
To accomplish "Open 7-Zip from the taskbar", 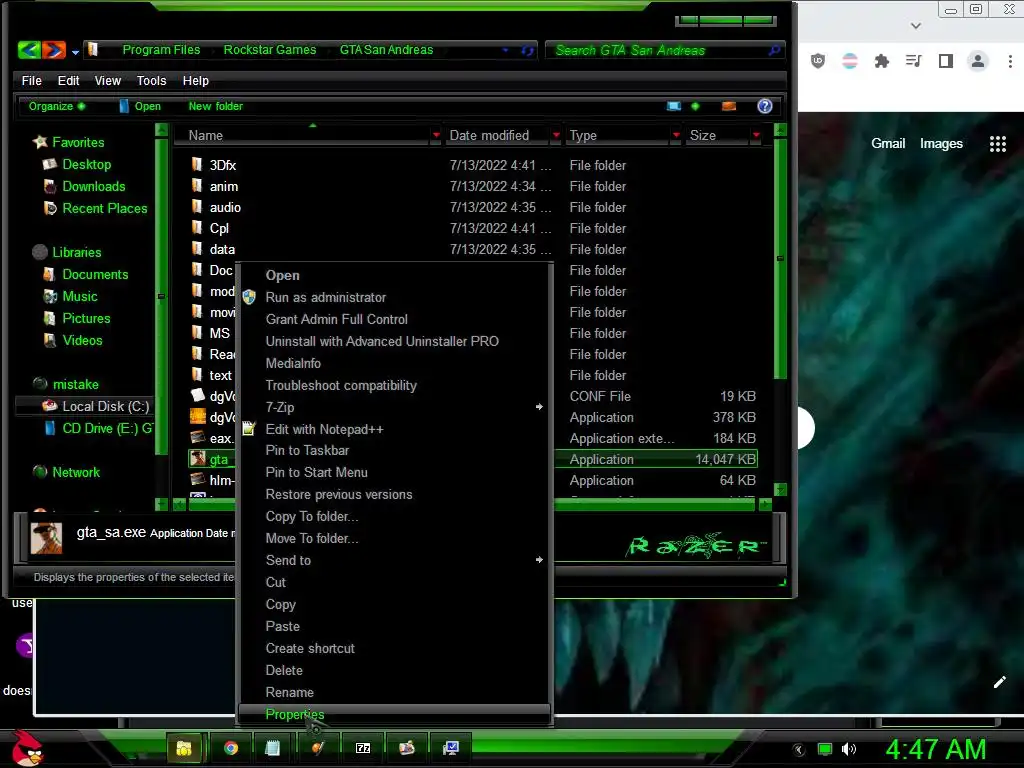I will tap(363, 748).
